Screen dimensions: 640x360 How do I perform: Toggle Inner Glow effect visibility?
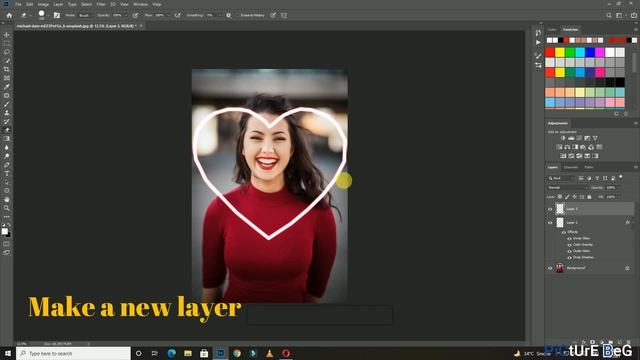click(x=569, y=238)
